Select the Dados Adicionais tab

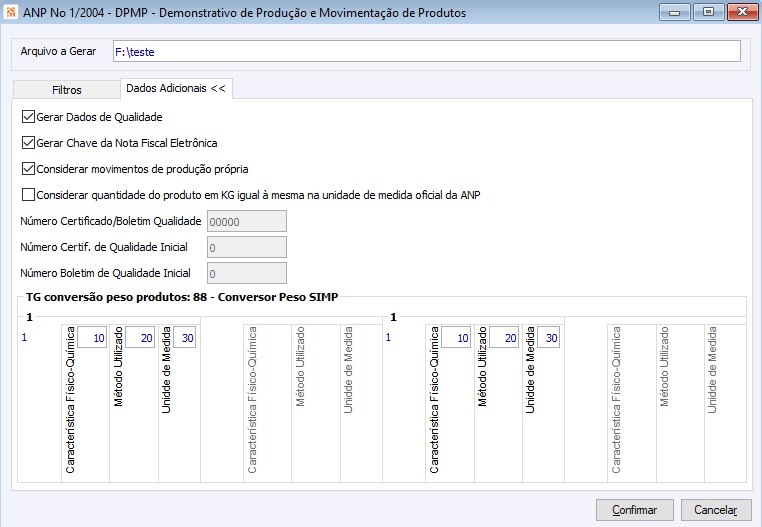click(x=176, y=88)
